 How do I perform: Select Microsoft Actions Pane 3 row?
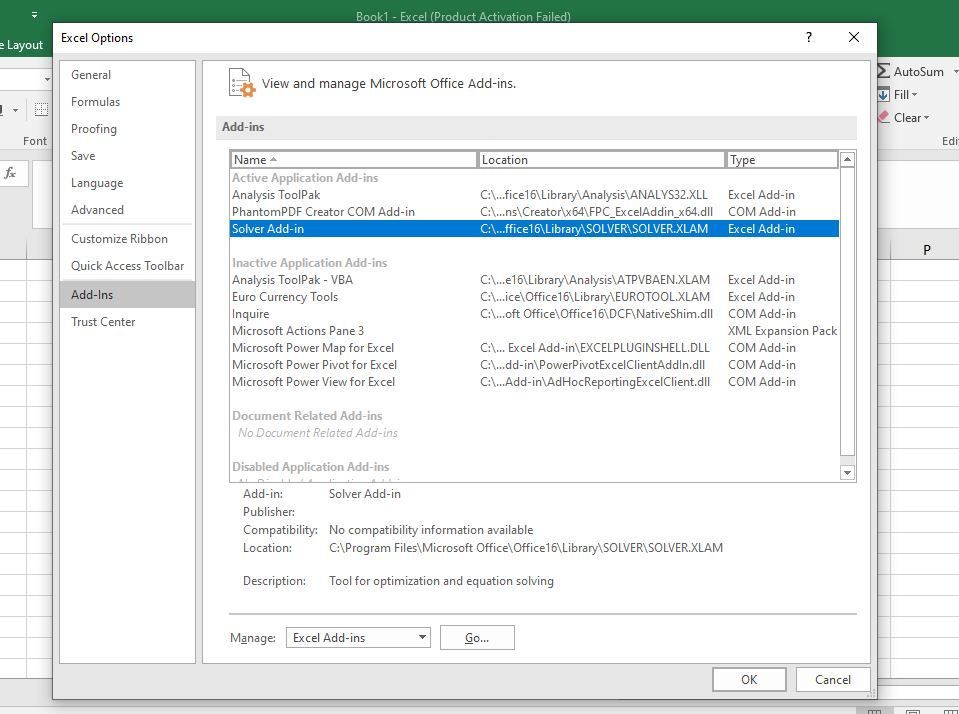click(535, 331)
